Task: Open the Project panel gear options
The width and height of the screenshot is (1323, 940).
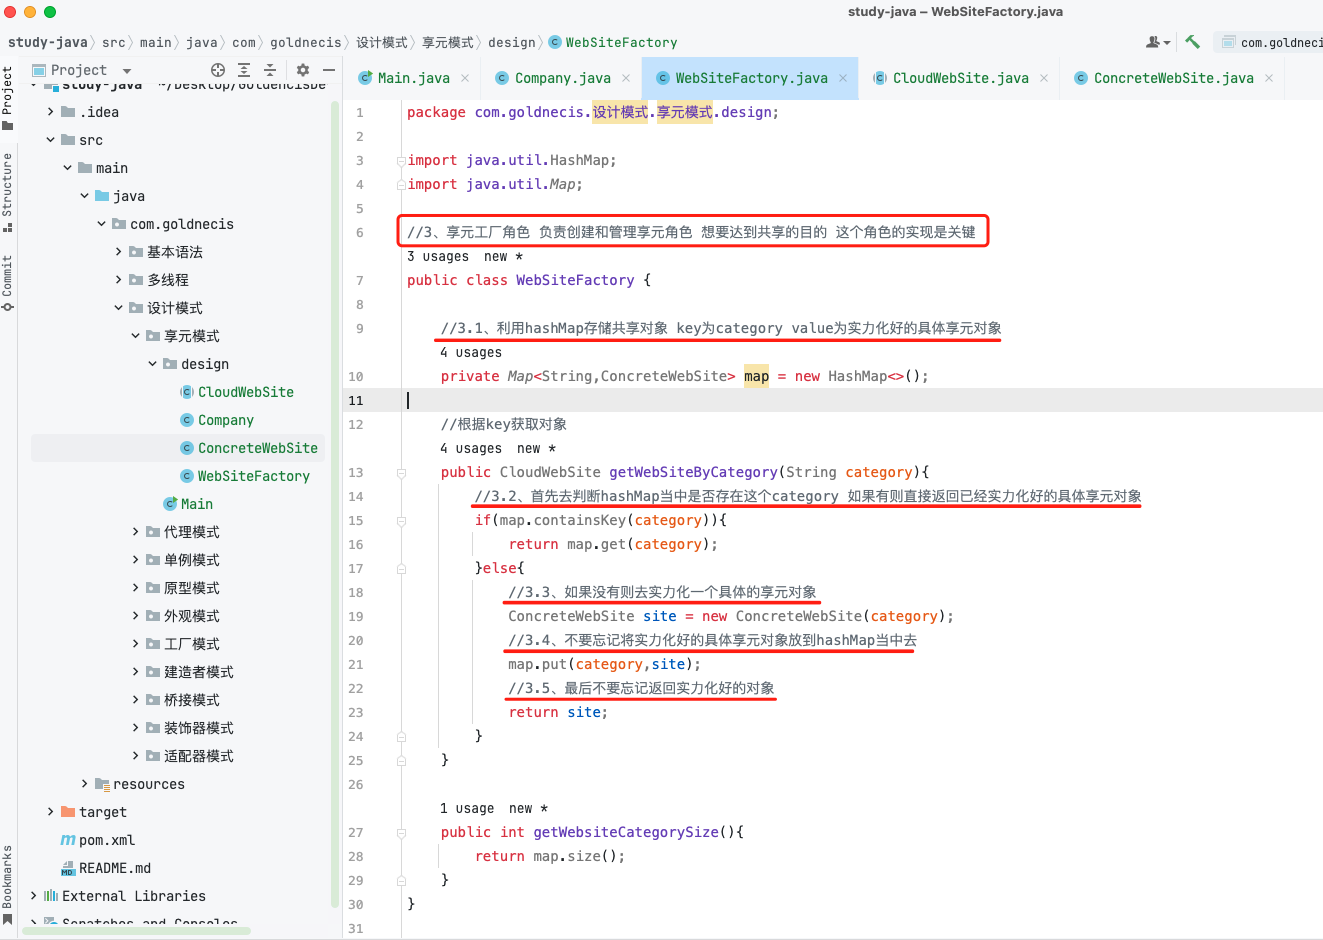Action: click(x=303, y=70)
